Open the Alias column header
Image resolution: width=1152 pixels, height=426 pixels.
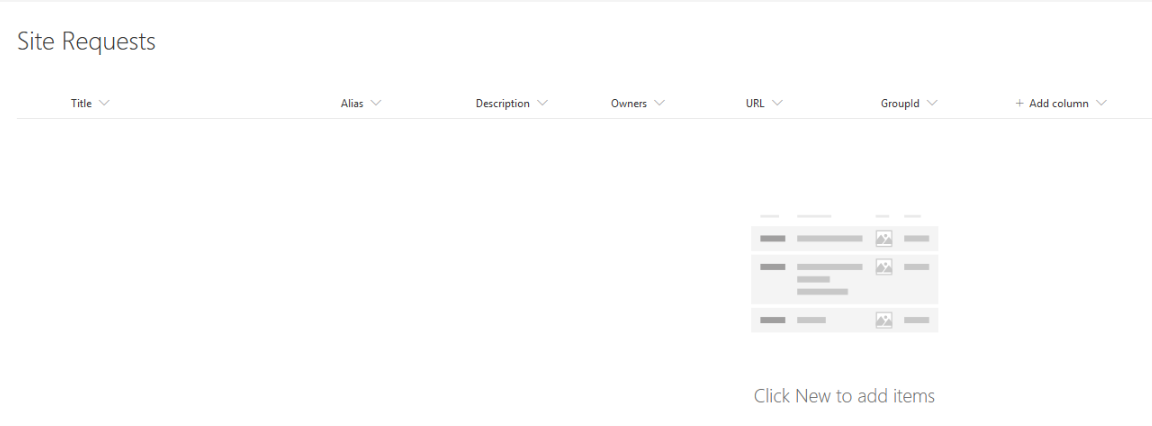coord(352,104)
